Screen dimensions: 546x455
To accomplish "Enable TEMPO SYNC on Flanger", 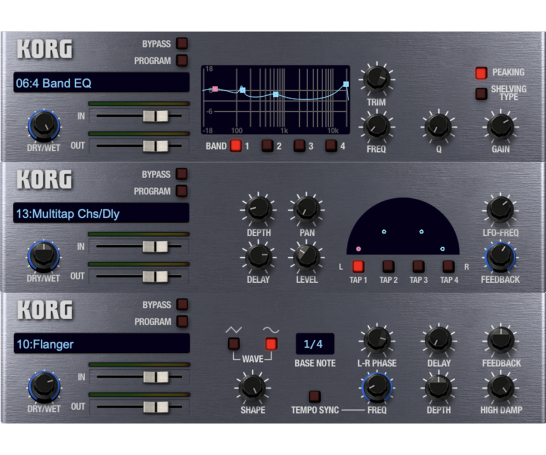I will (x=314, y=397).
